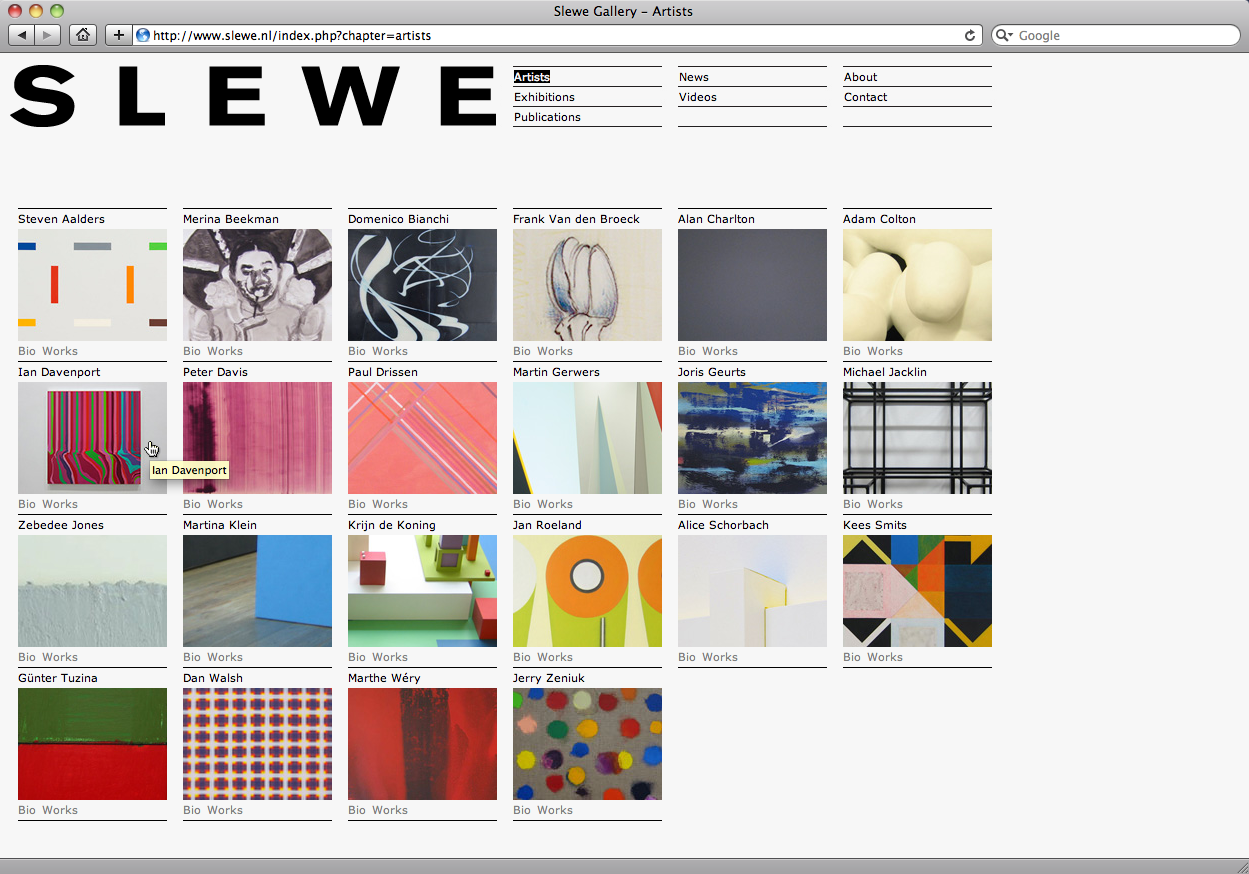Click the SLEWE gallery logo
The image size is (1249, 874).
coord(253,97)
